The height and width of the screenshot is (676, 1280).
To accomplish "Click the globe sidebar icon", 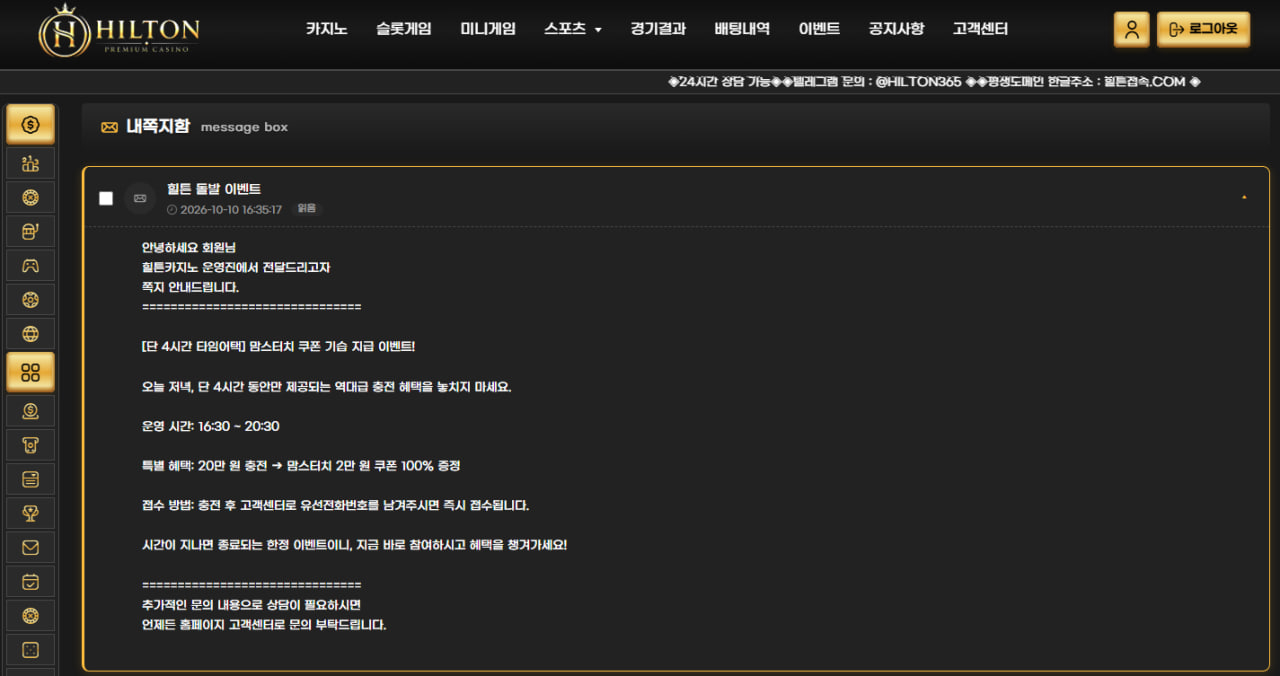I will [30, 333].
